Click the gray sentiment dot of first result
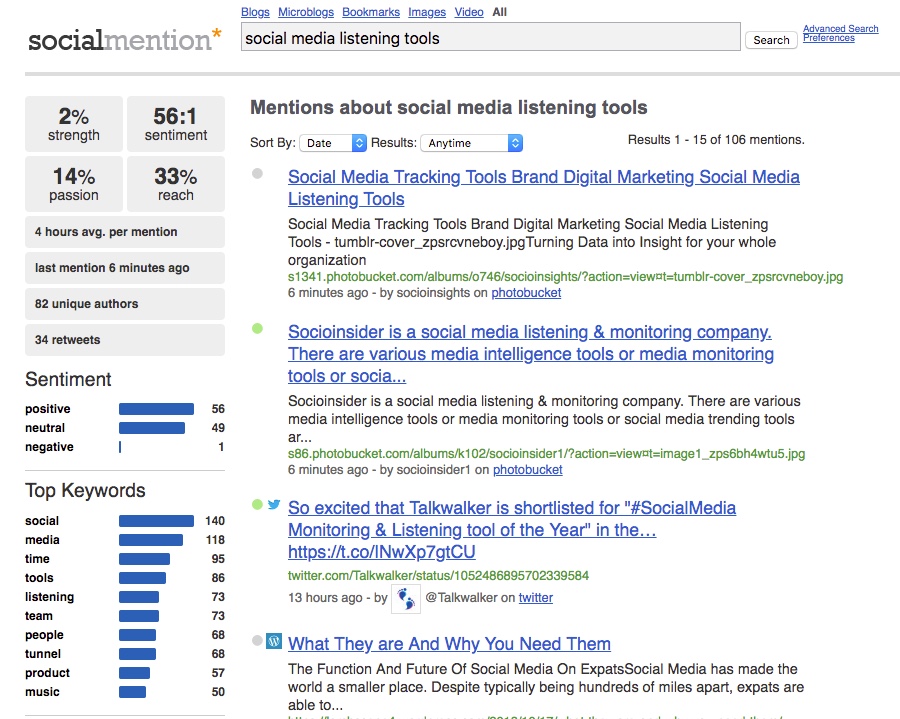This screenshot has height=719, width=900. [257, 173]
